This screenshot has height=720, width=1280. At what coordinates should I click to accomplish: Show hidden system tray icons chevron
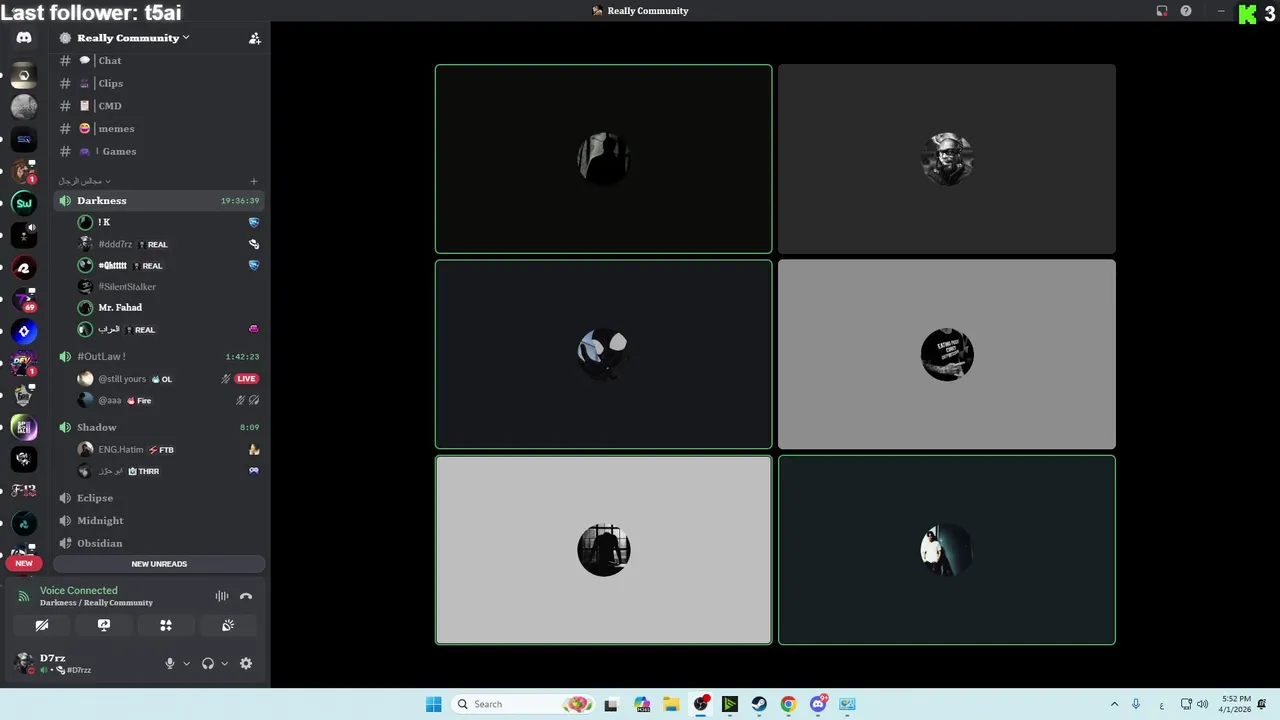1114,704
